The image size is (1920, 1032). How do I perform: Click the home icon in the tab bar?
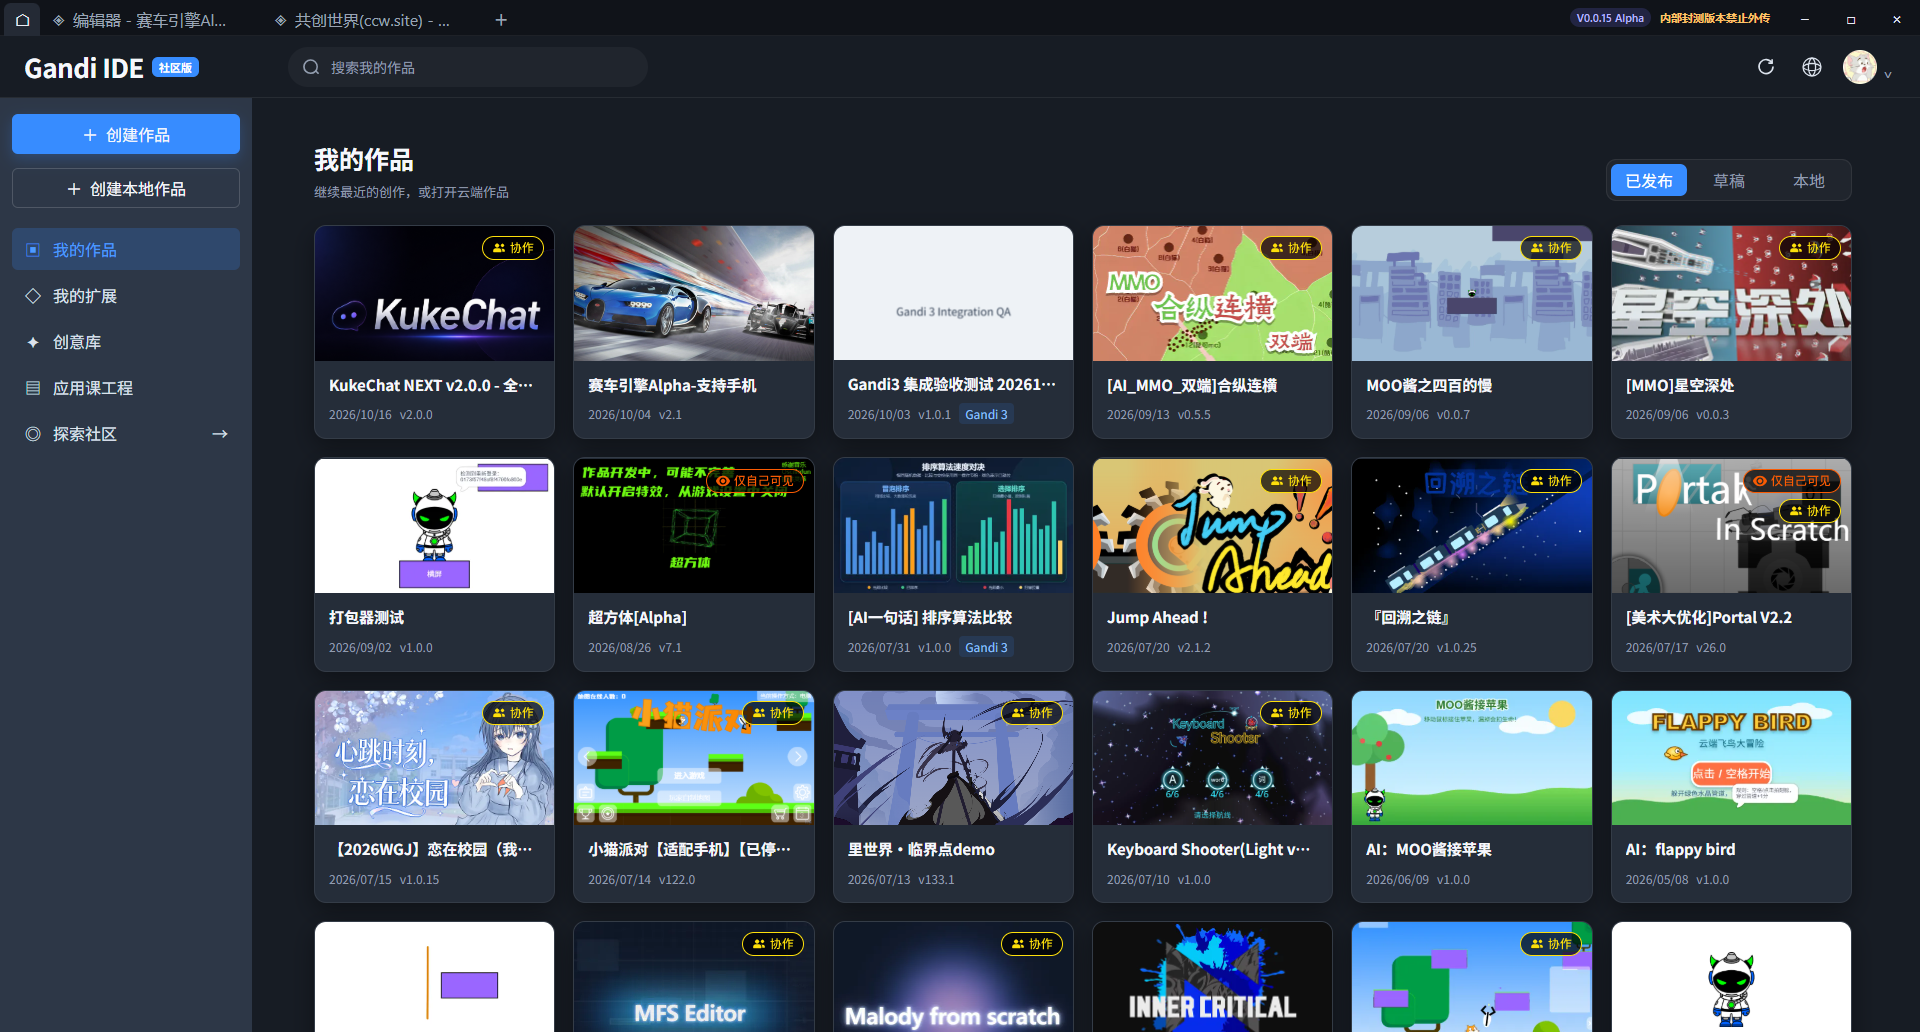click(22, 19)
